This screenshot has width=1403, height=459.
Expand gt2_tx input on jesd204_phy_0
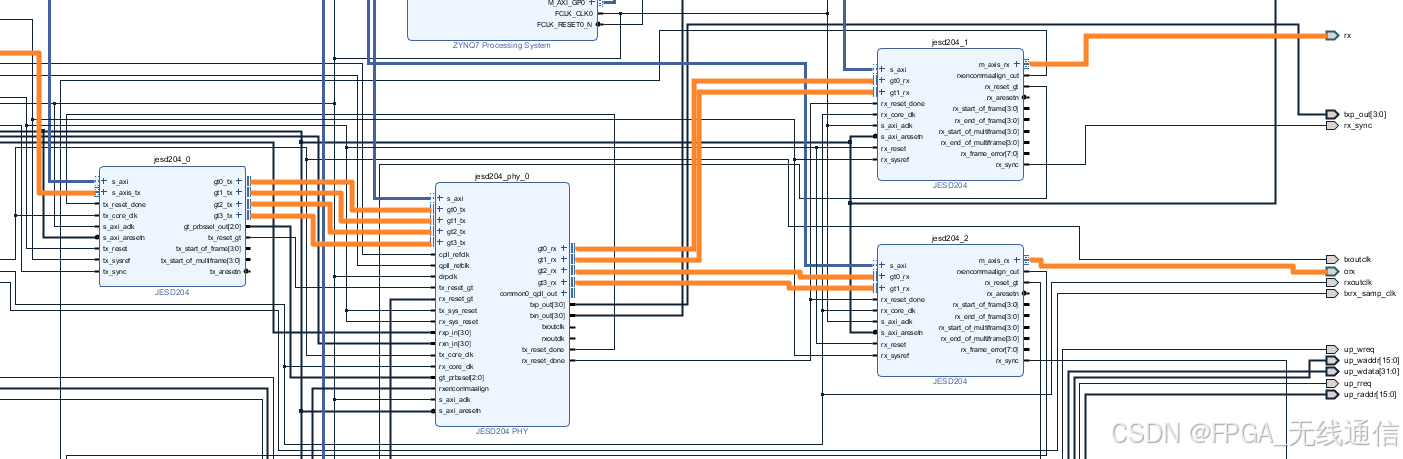pos(440,231)
